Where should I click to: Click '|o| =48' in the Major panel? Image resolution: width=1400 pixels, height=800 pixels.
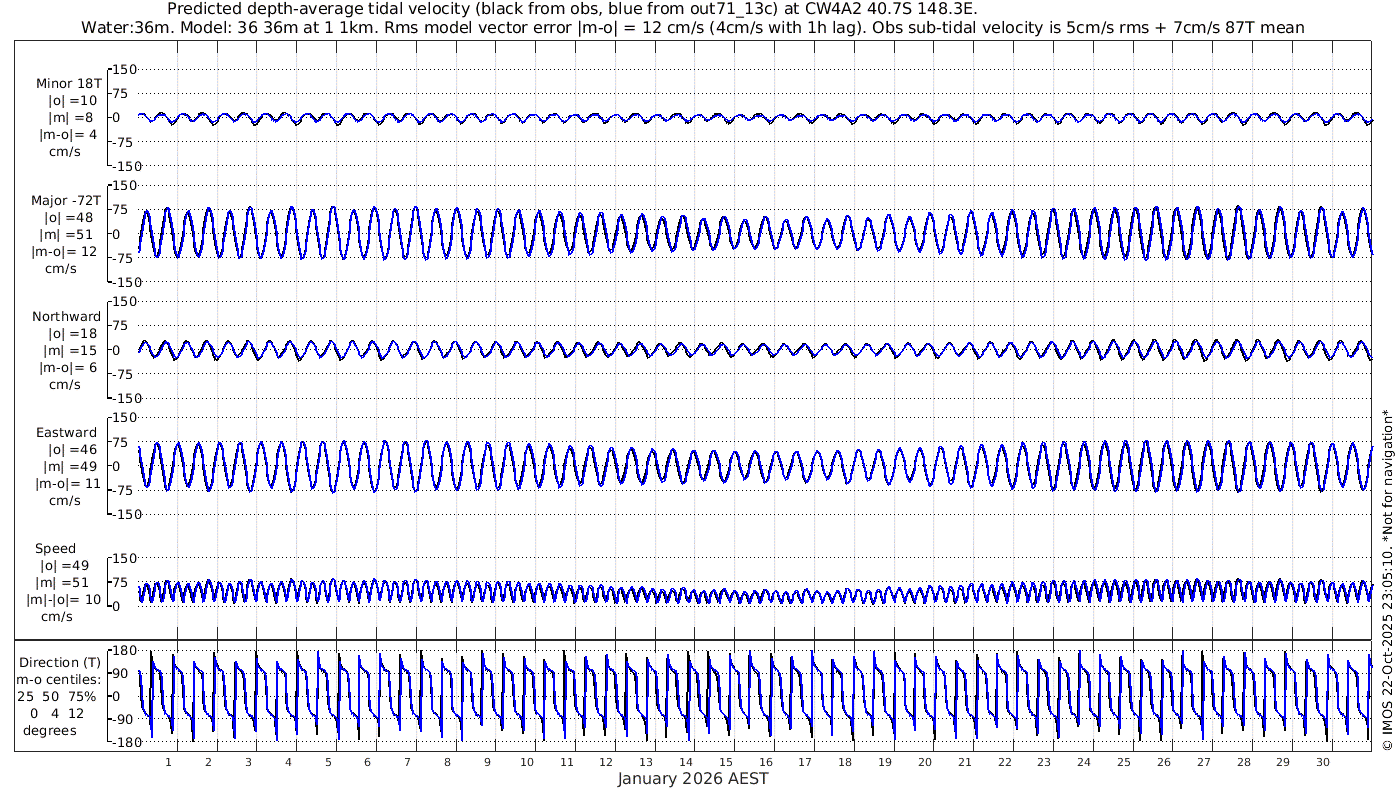(x=69, y=218)
